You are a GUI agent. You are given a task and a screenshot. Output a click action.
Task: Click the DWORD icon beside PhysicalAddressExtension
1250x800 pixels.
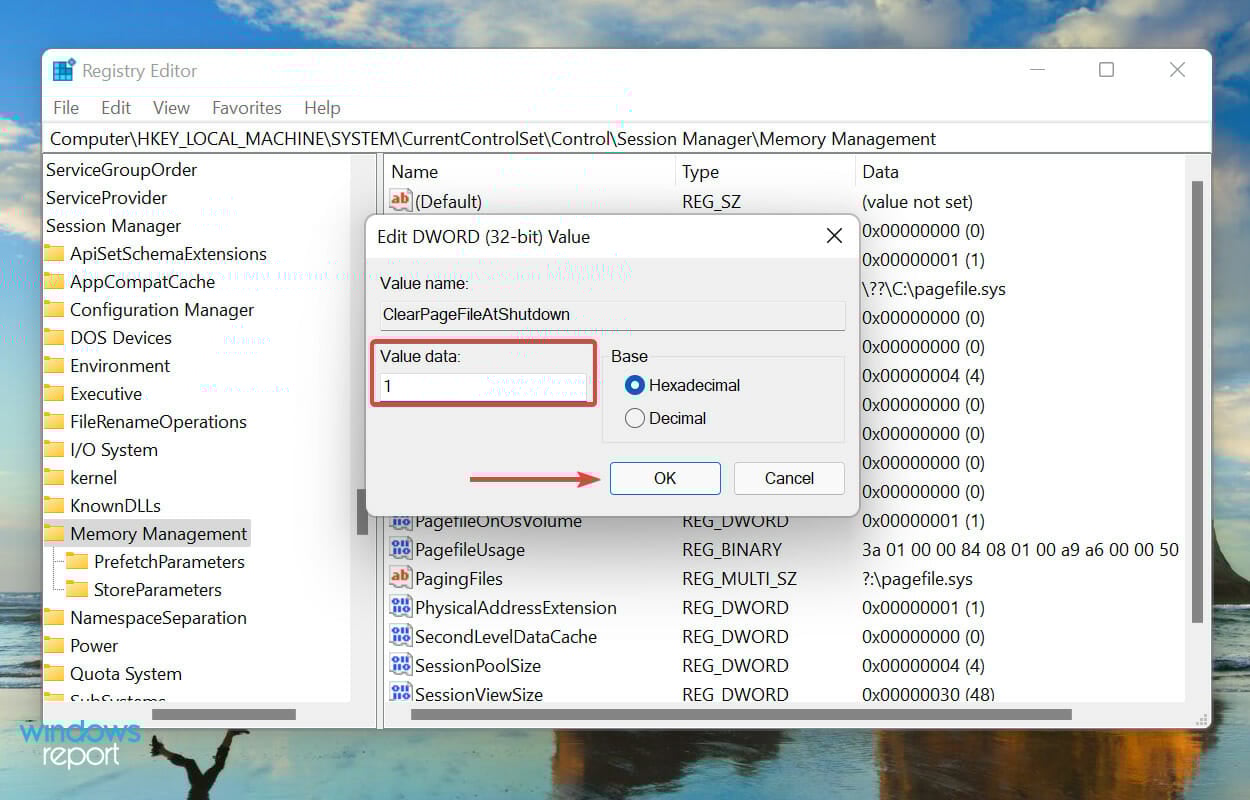tap(400, 607)
